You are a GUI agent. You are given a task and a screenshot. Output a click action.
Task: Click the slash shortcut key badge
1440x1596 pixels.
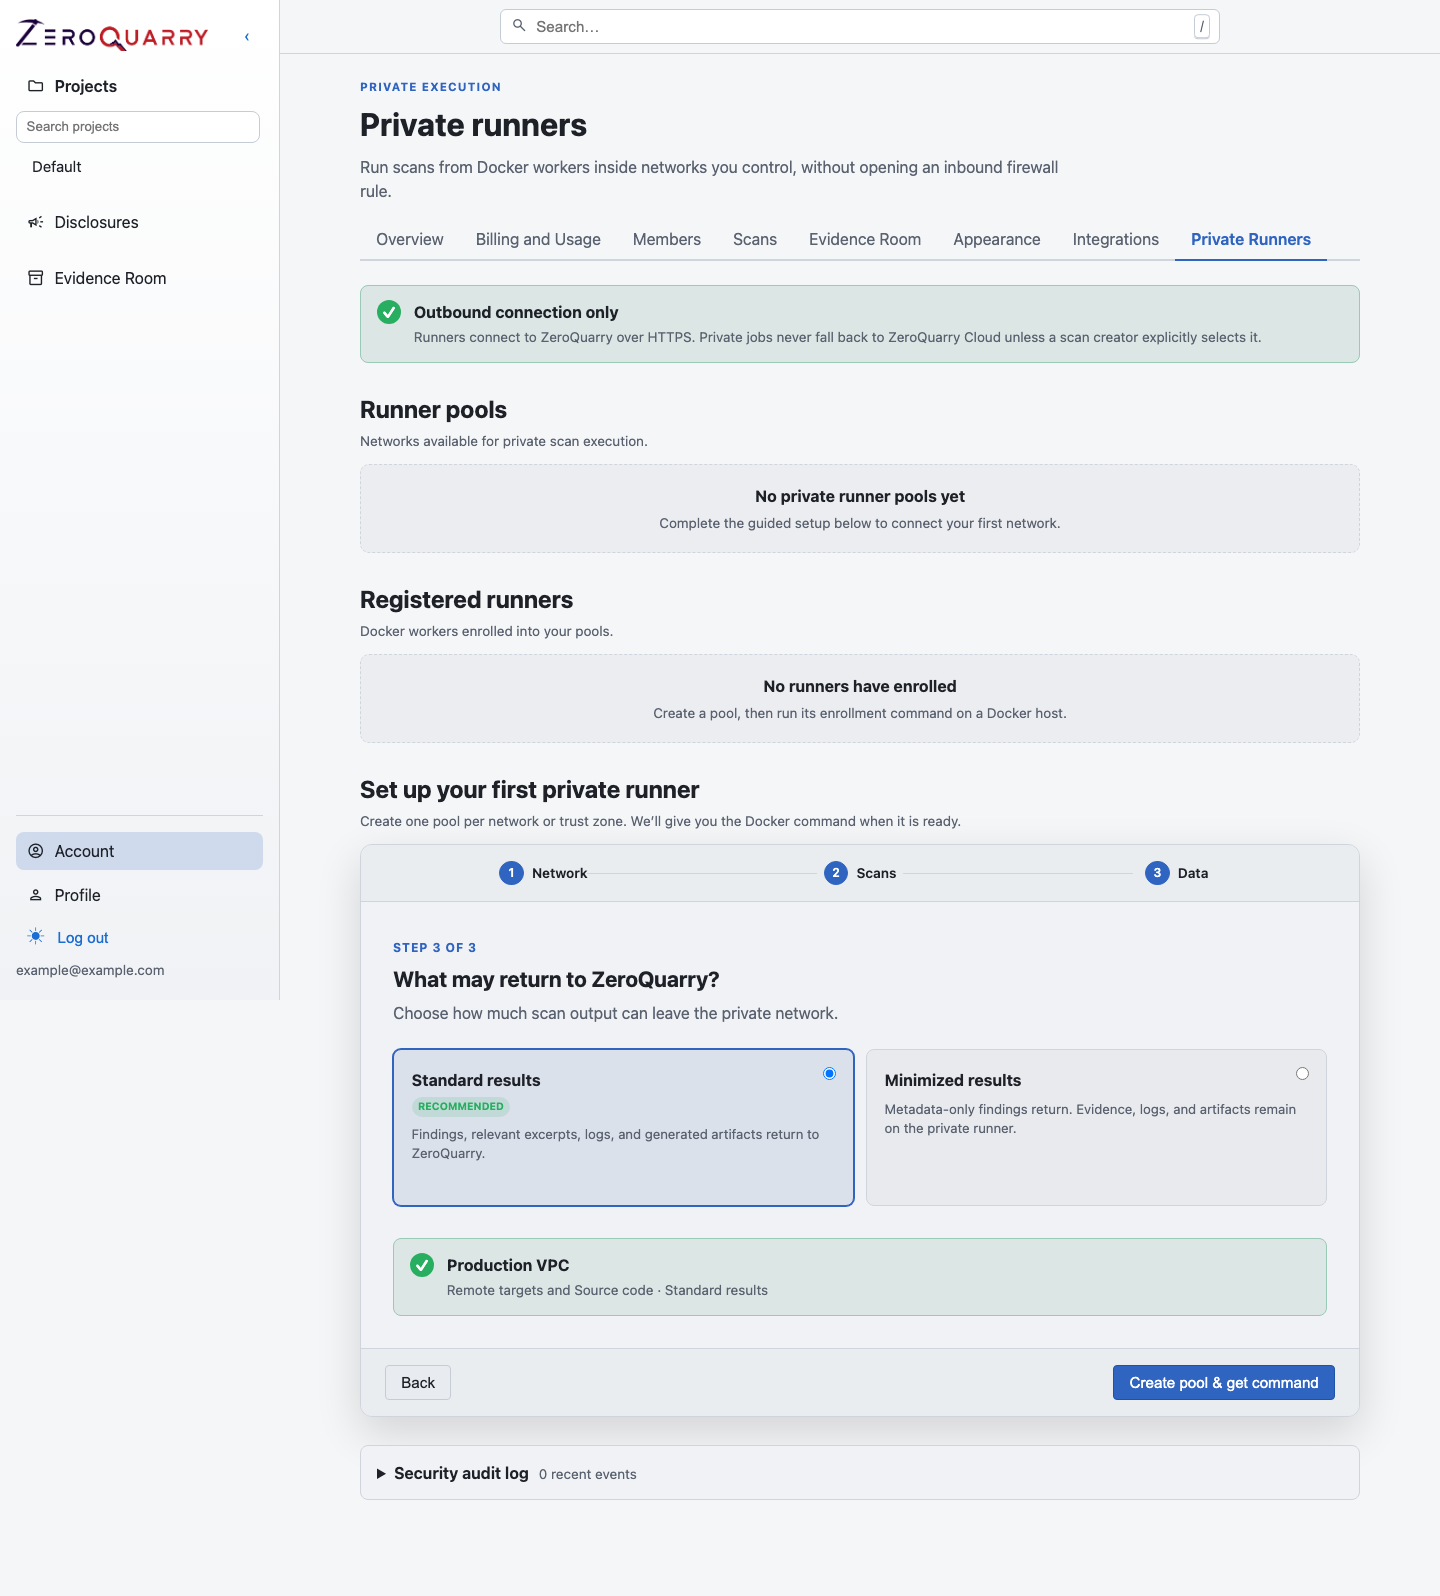point(1202,27)
